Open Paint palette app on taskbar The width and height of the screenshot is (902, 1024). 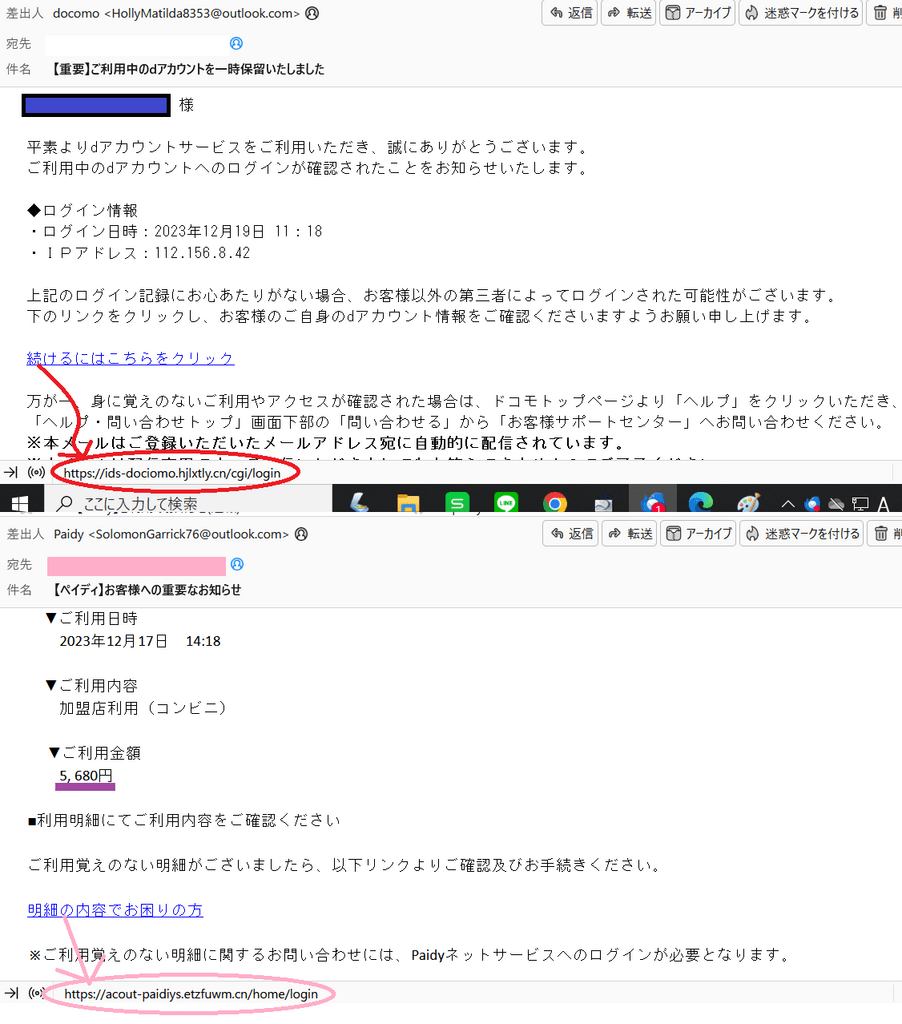pyautogui.click(x=749, y=503)
